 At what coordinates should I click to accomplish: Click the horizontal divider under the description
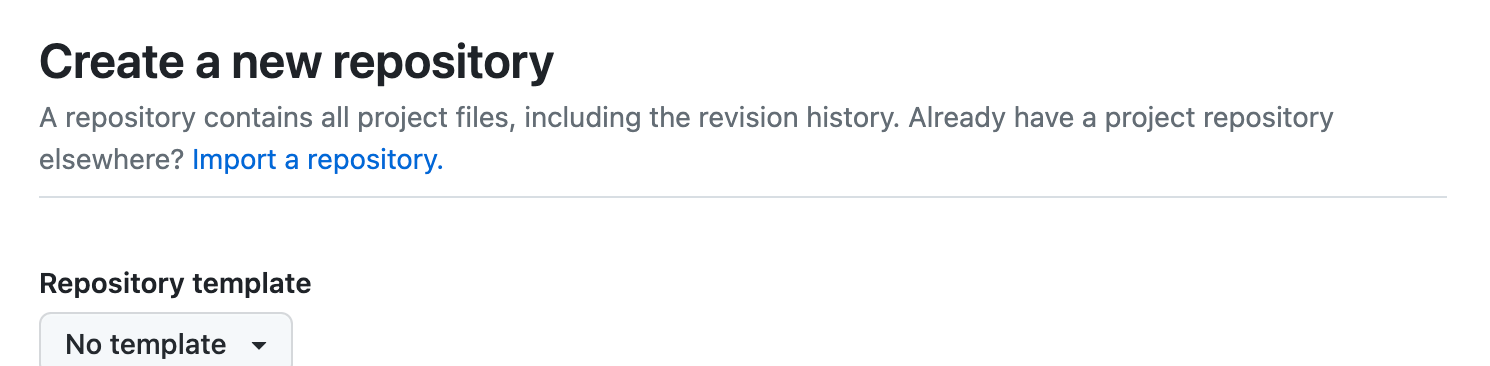coord(743,197)
